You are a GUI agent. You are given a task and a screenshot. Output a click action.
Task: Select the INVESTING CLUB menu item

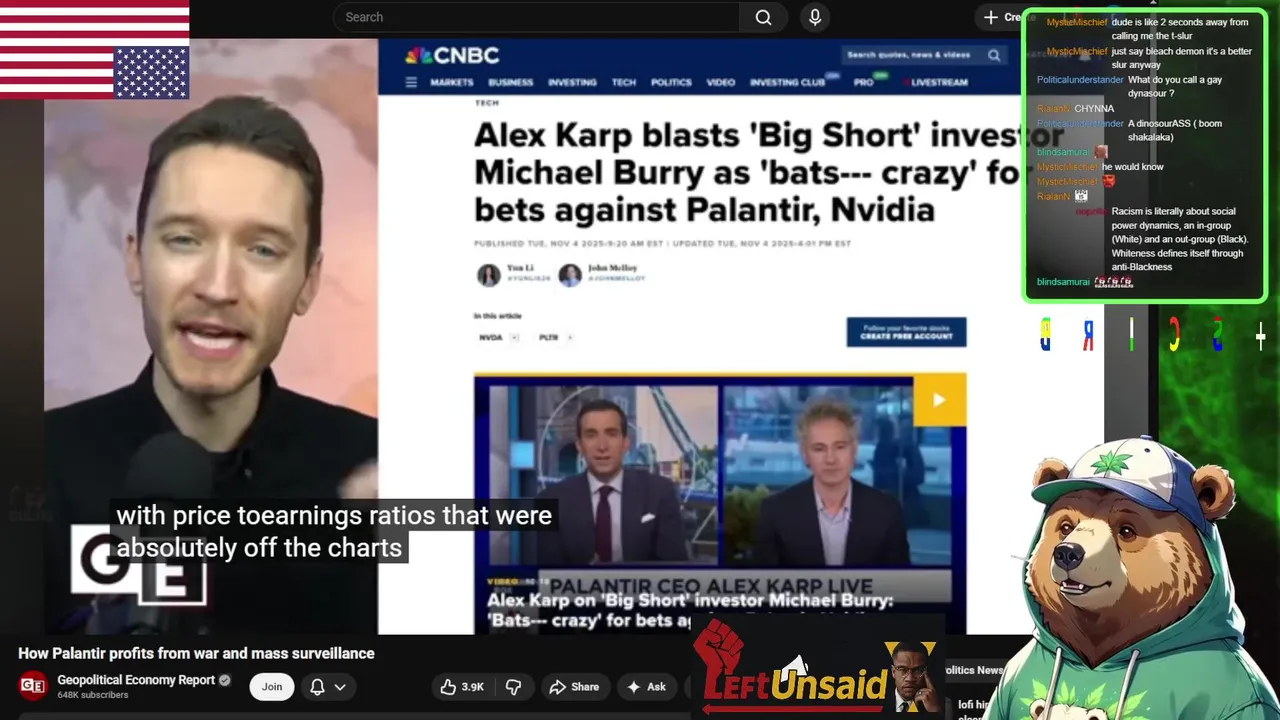pos(787,82)
